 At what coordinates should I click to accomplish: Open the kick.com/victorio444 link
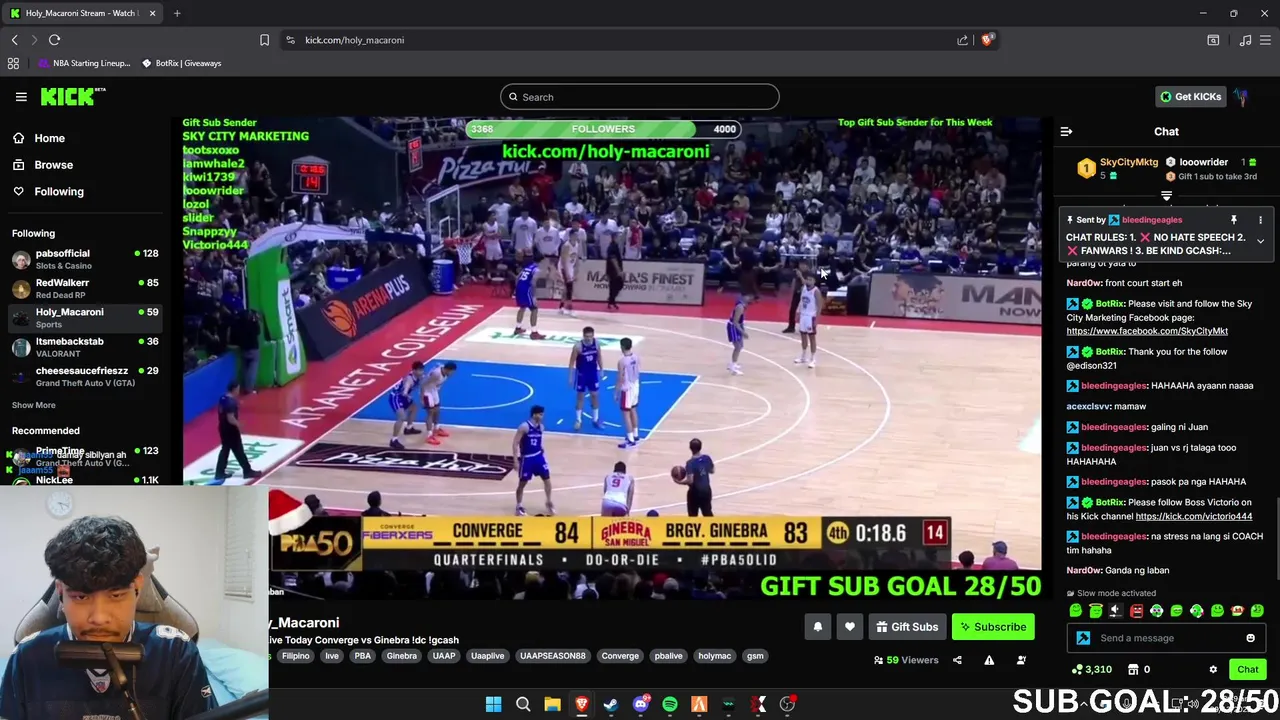[x=1193, y=517]
